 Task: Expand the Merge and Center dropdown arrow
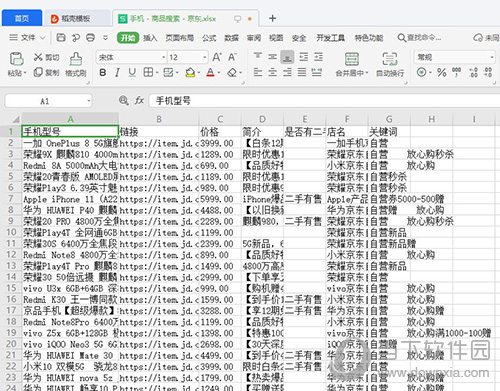(367, 73)
